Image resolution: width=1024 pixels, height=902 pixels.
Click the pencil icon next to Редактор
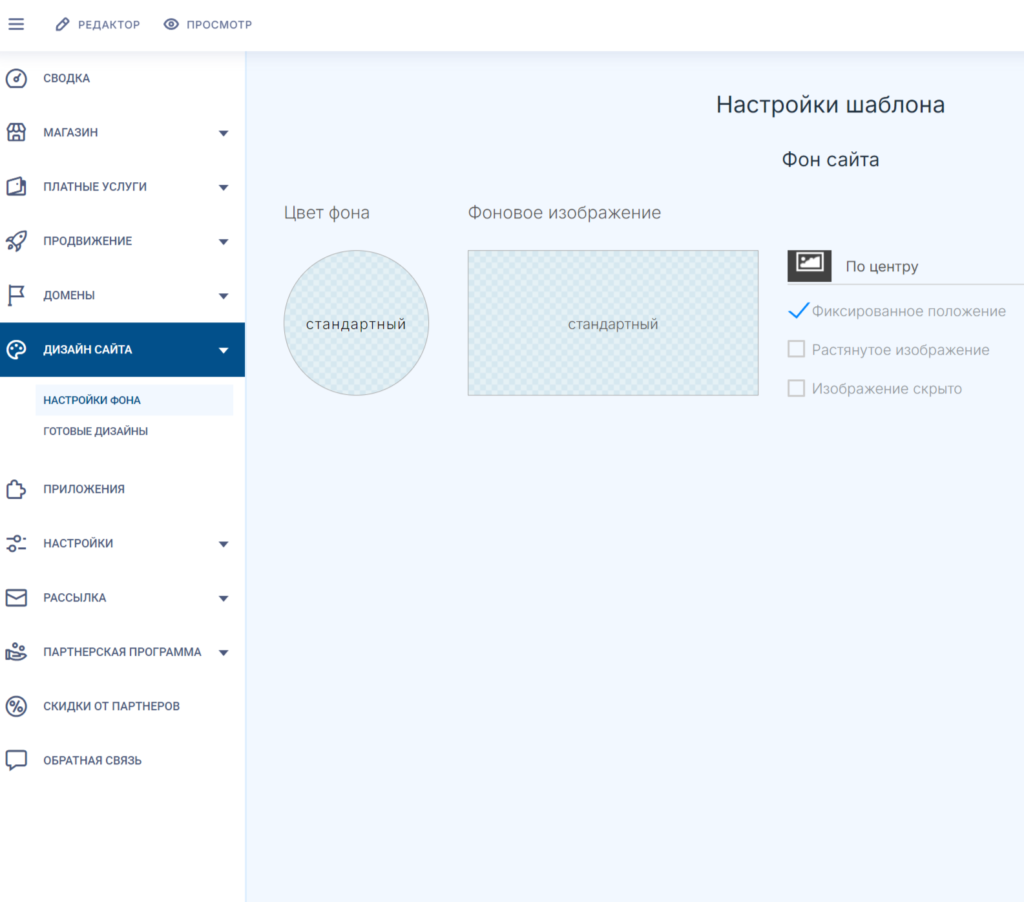[x=62, y=24]
